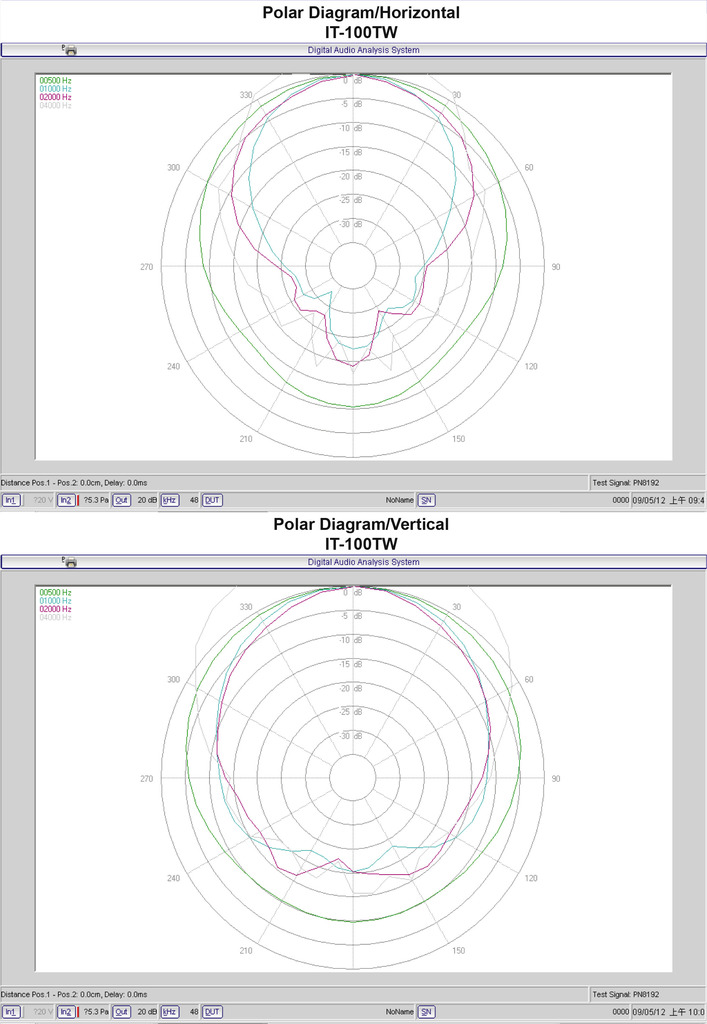The image size is (707, 1024).
Task: Enable the greyed 04000 Hz trace in vertical legend
Action: click(55, 618)
